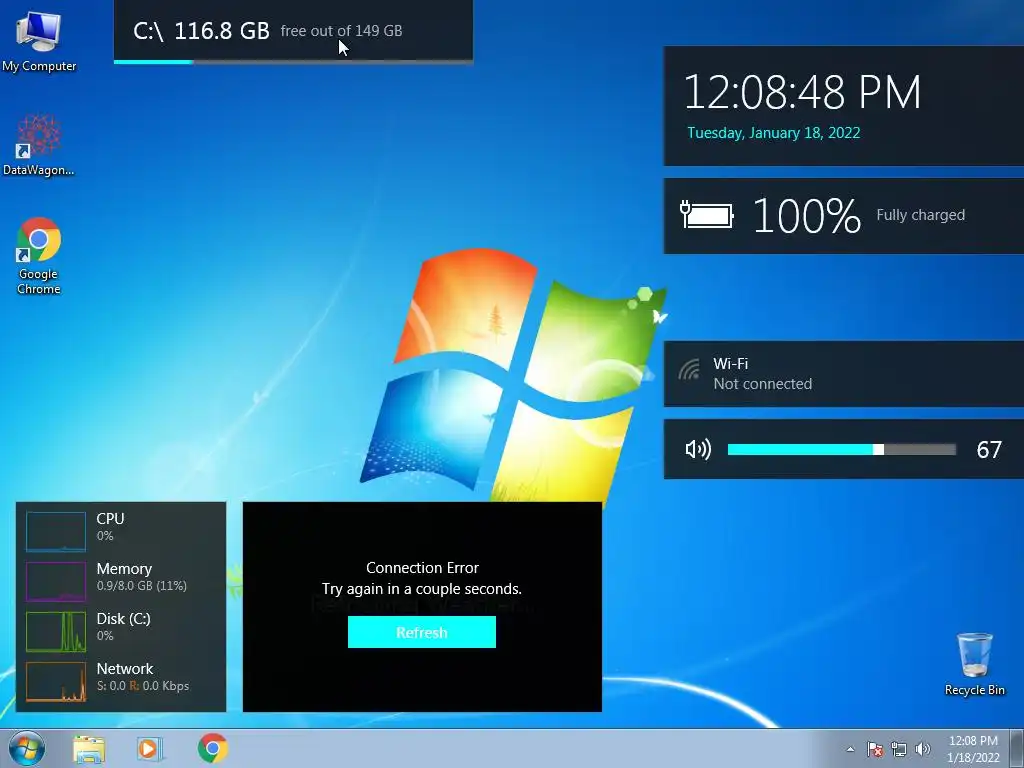
Task: Launch File Explorer from the taskbar
Action: click(x=89, y=749)
